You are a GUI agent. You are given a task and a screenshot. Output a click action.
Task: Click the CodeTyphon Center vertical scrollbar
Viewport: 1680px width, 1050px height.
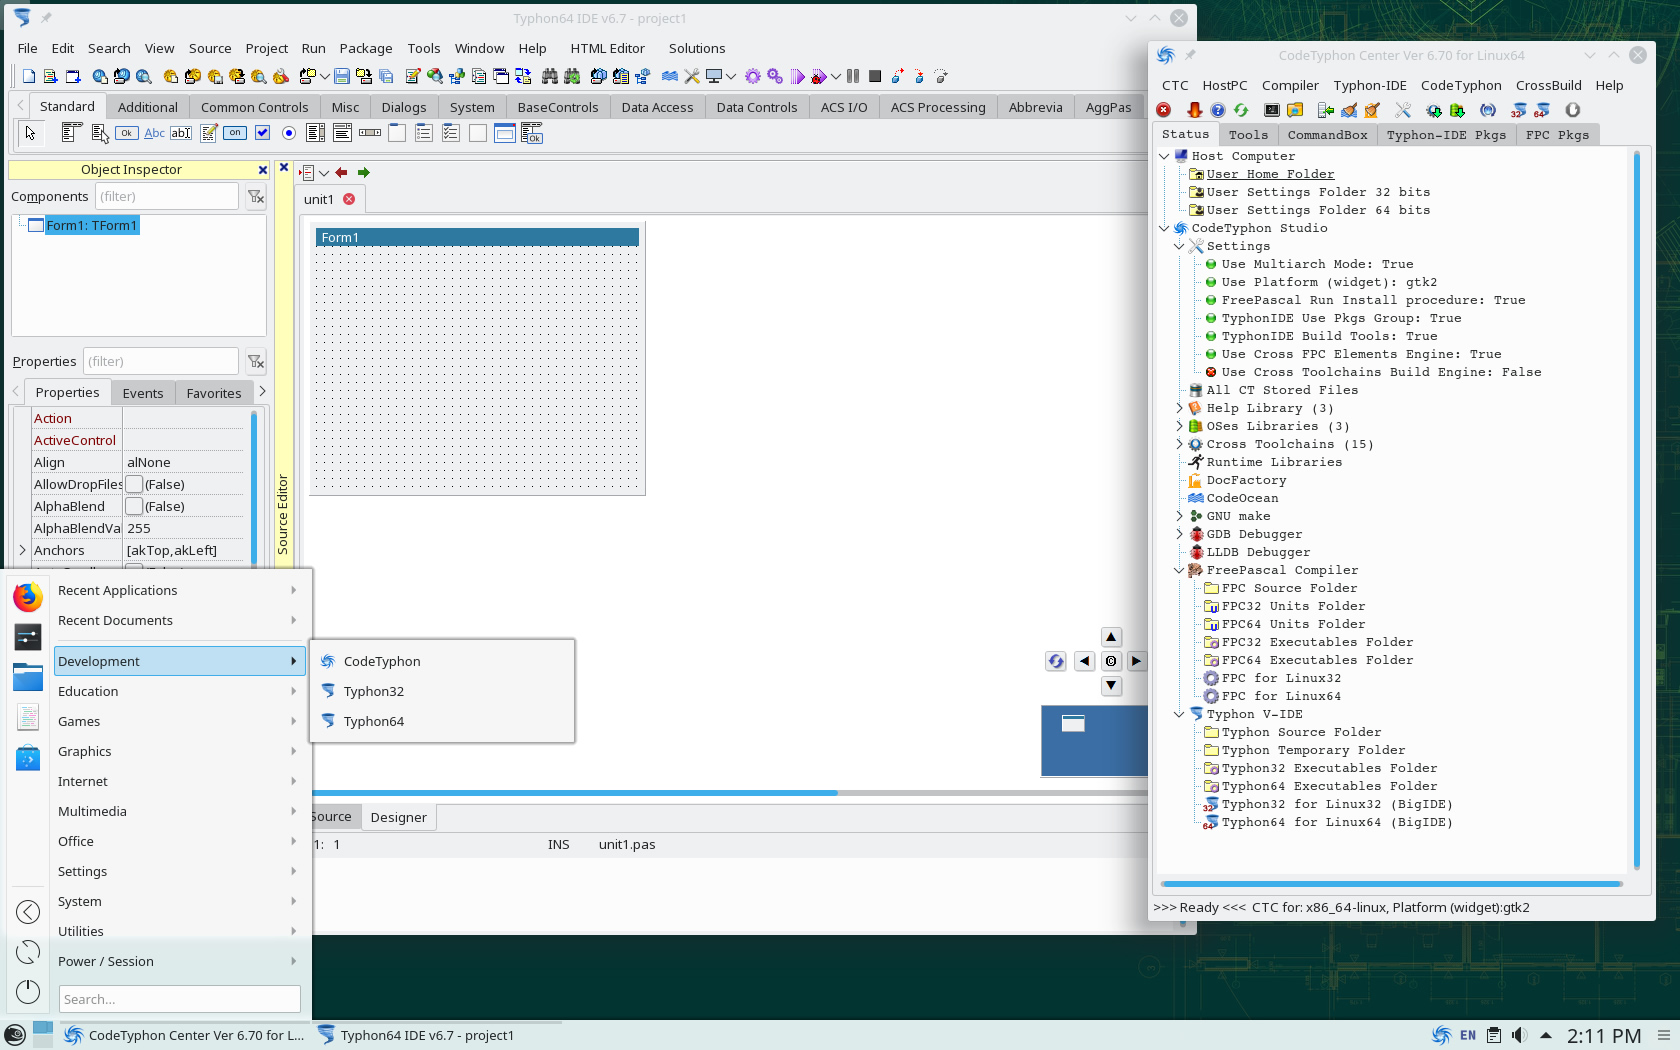[x=1637, y=510]
